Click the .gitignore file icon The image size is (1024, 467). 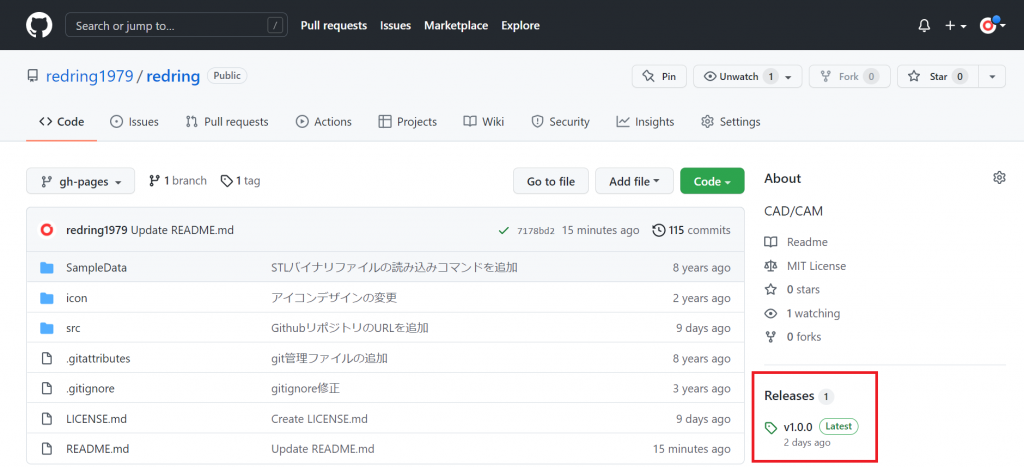[46, 389]
